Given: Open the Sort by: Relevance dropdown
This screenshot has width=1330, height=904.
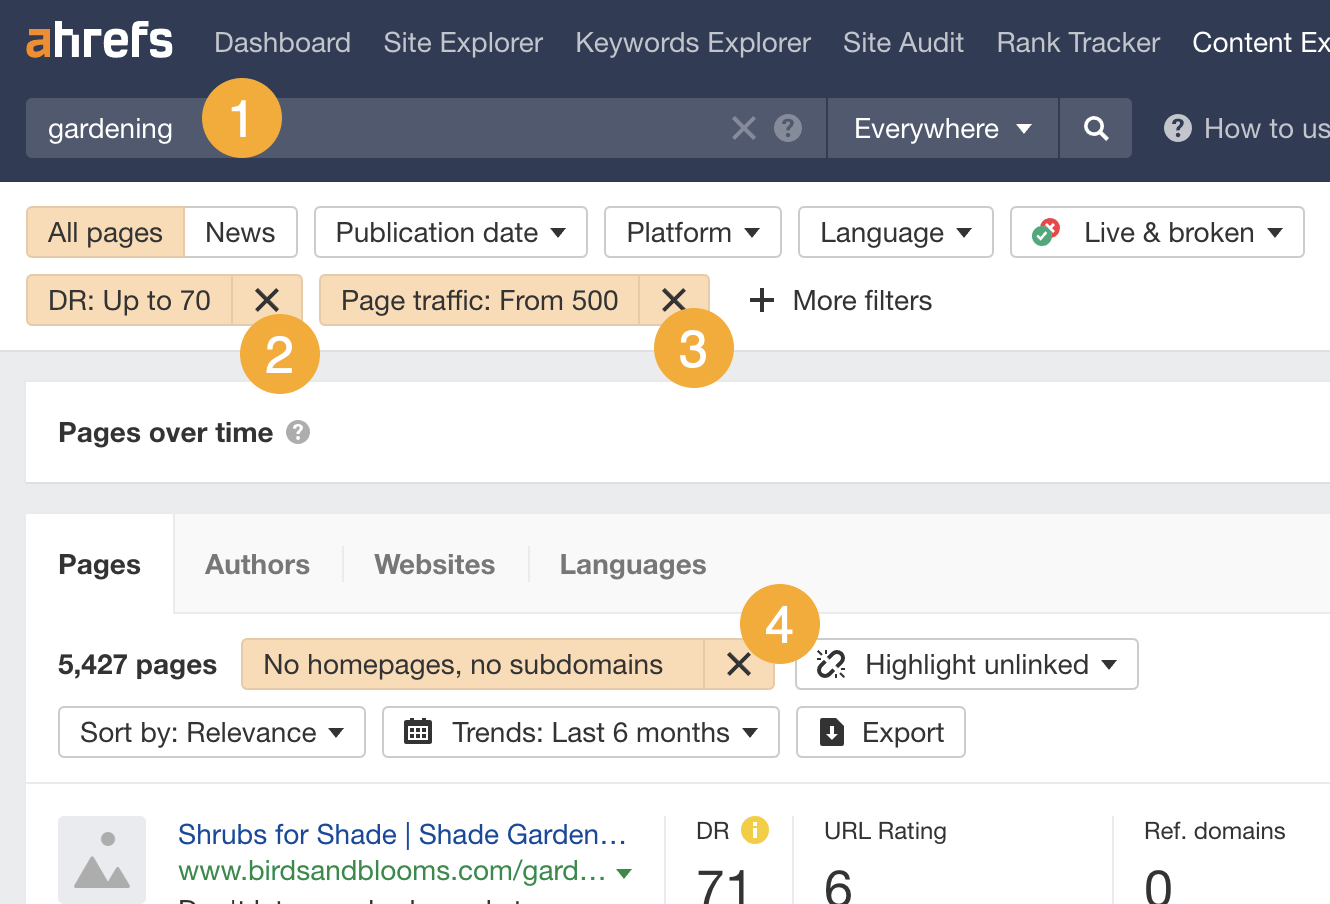Looking at the screenshot, I should tap(210, 732).
